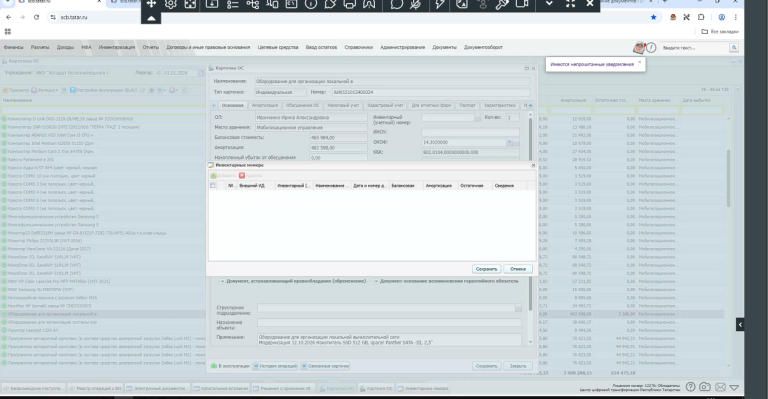This screenshot has width=768, height=399.
Task: Focus the Введите текст search field
Action: coord(694,47)
